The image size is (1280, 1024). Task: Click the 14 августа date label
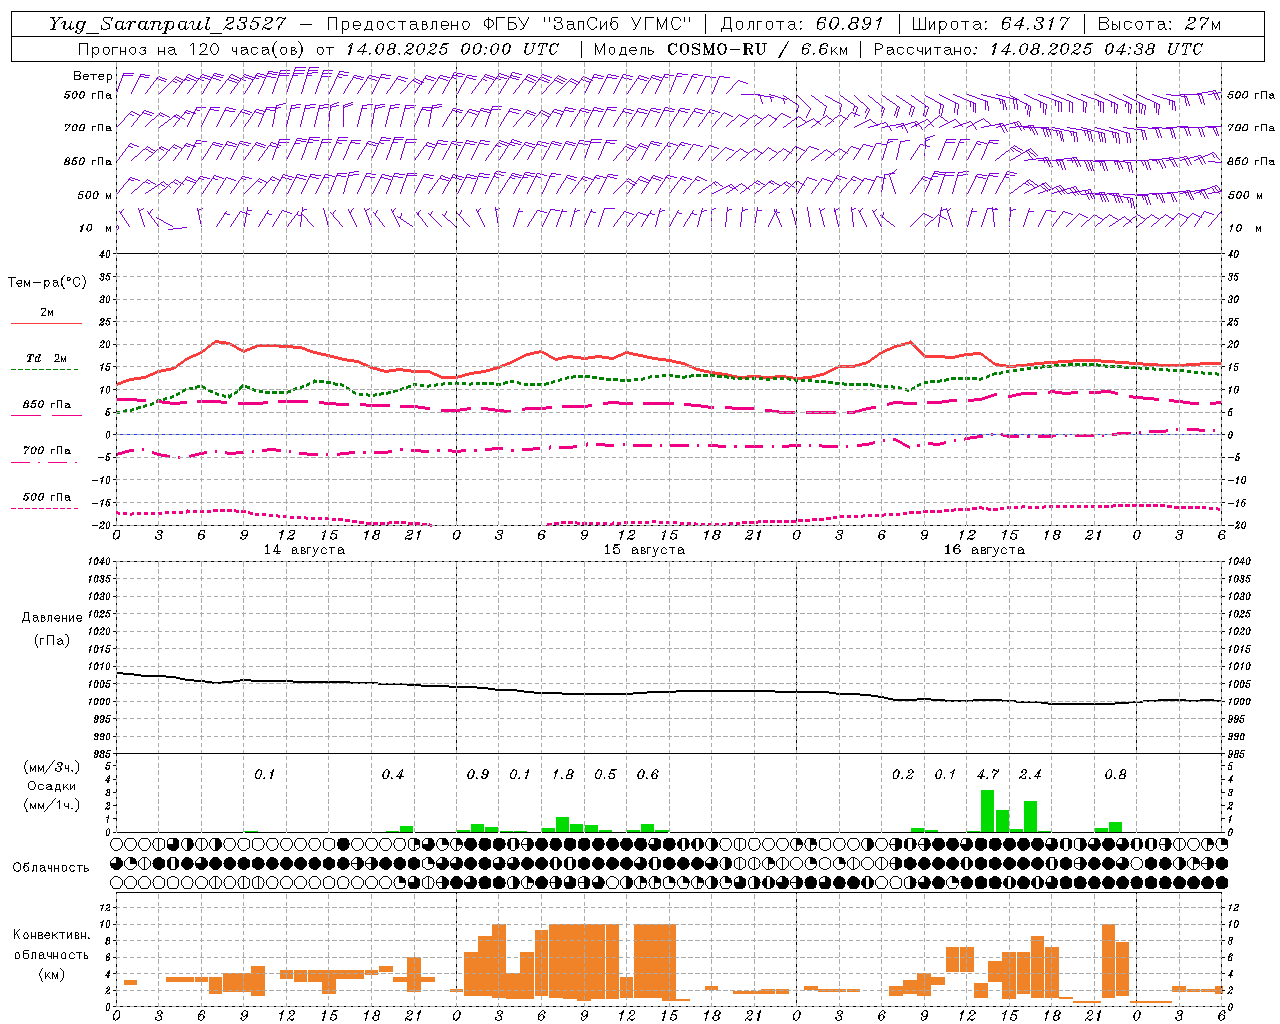pyautogui.click(x=304, y=550)
